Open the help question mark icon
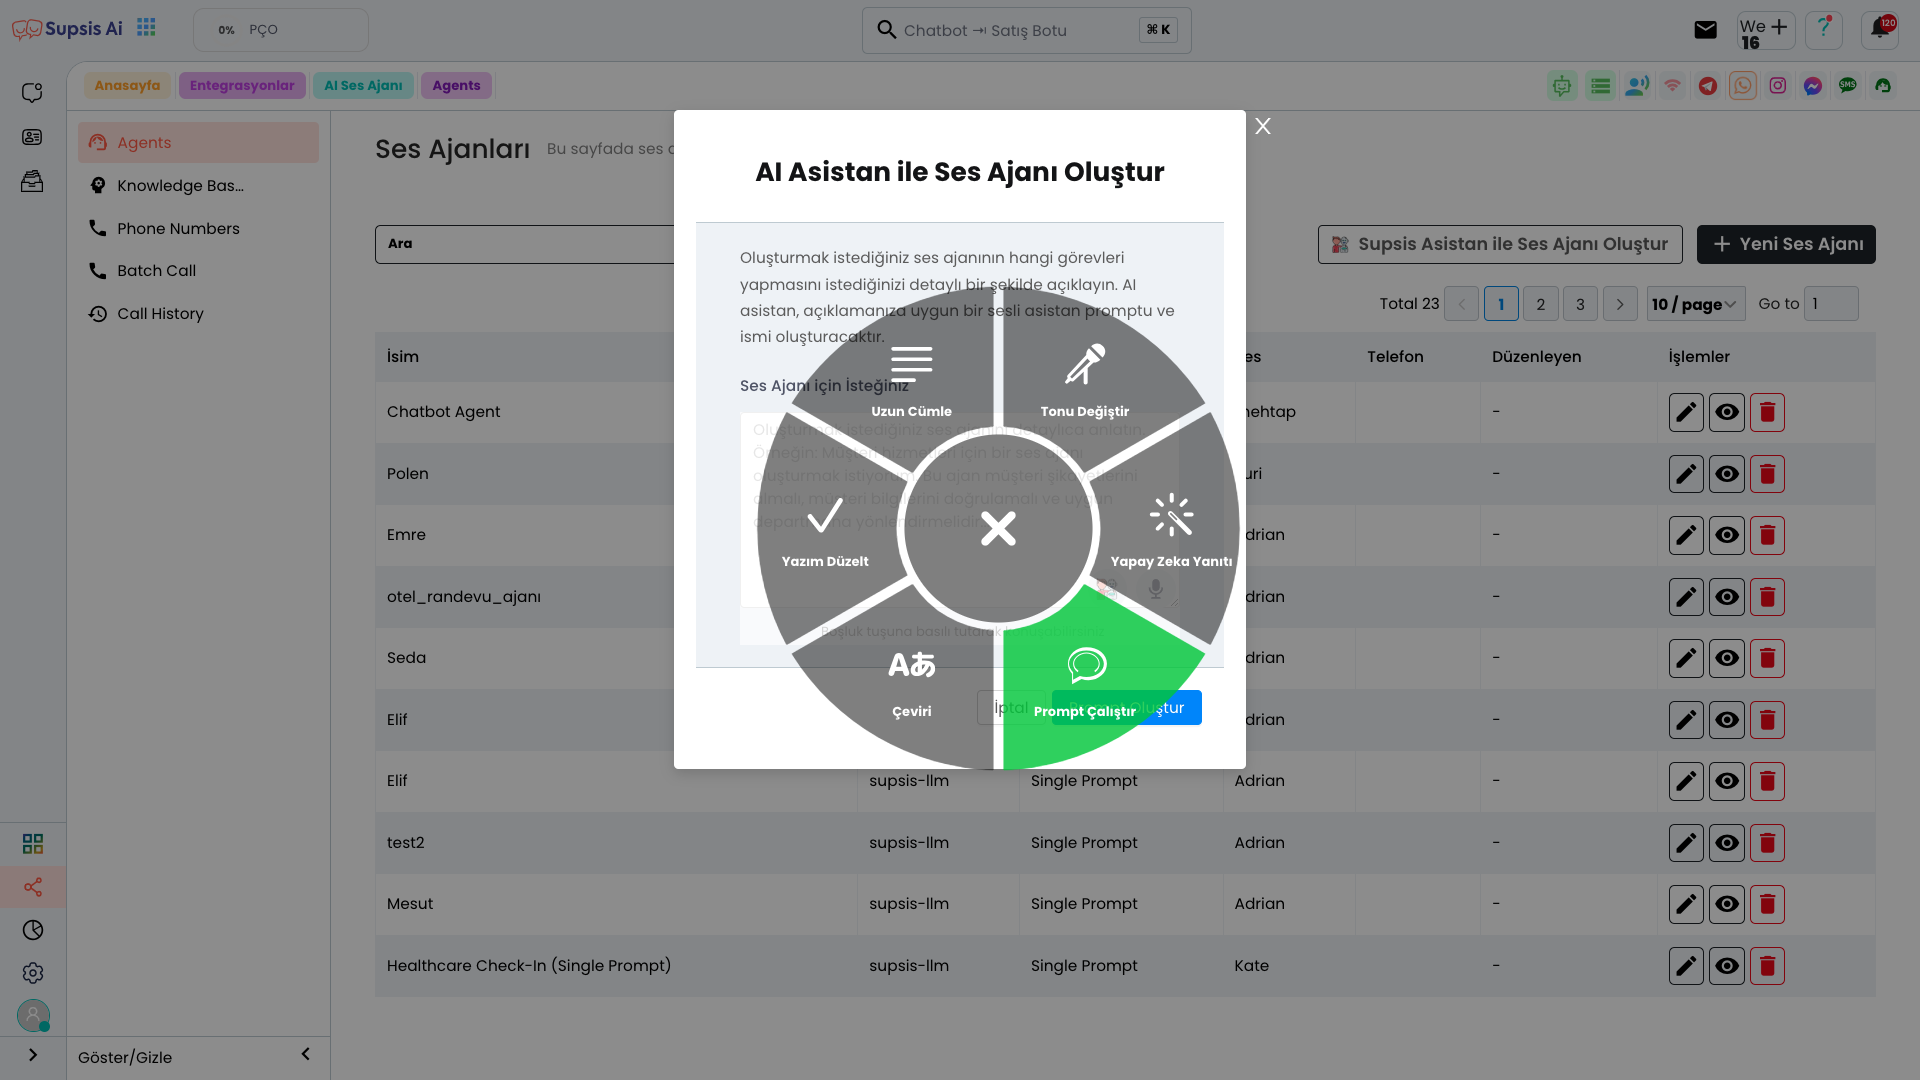 (x=1824, y=30)
